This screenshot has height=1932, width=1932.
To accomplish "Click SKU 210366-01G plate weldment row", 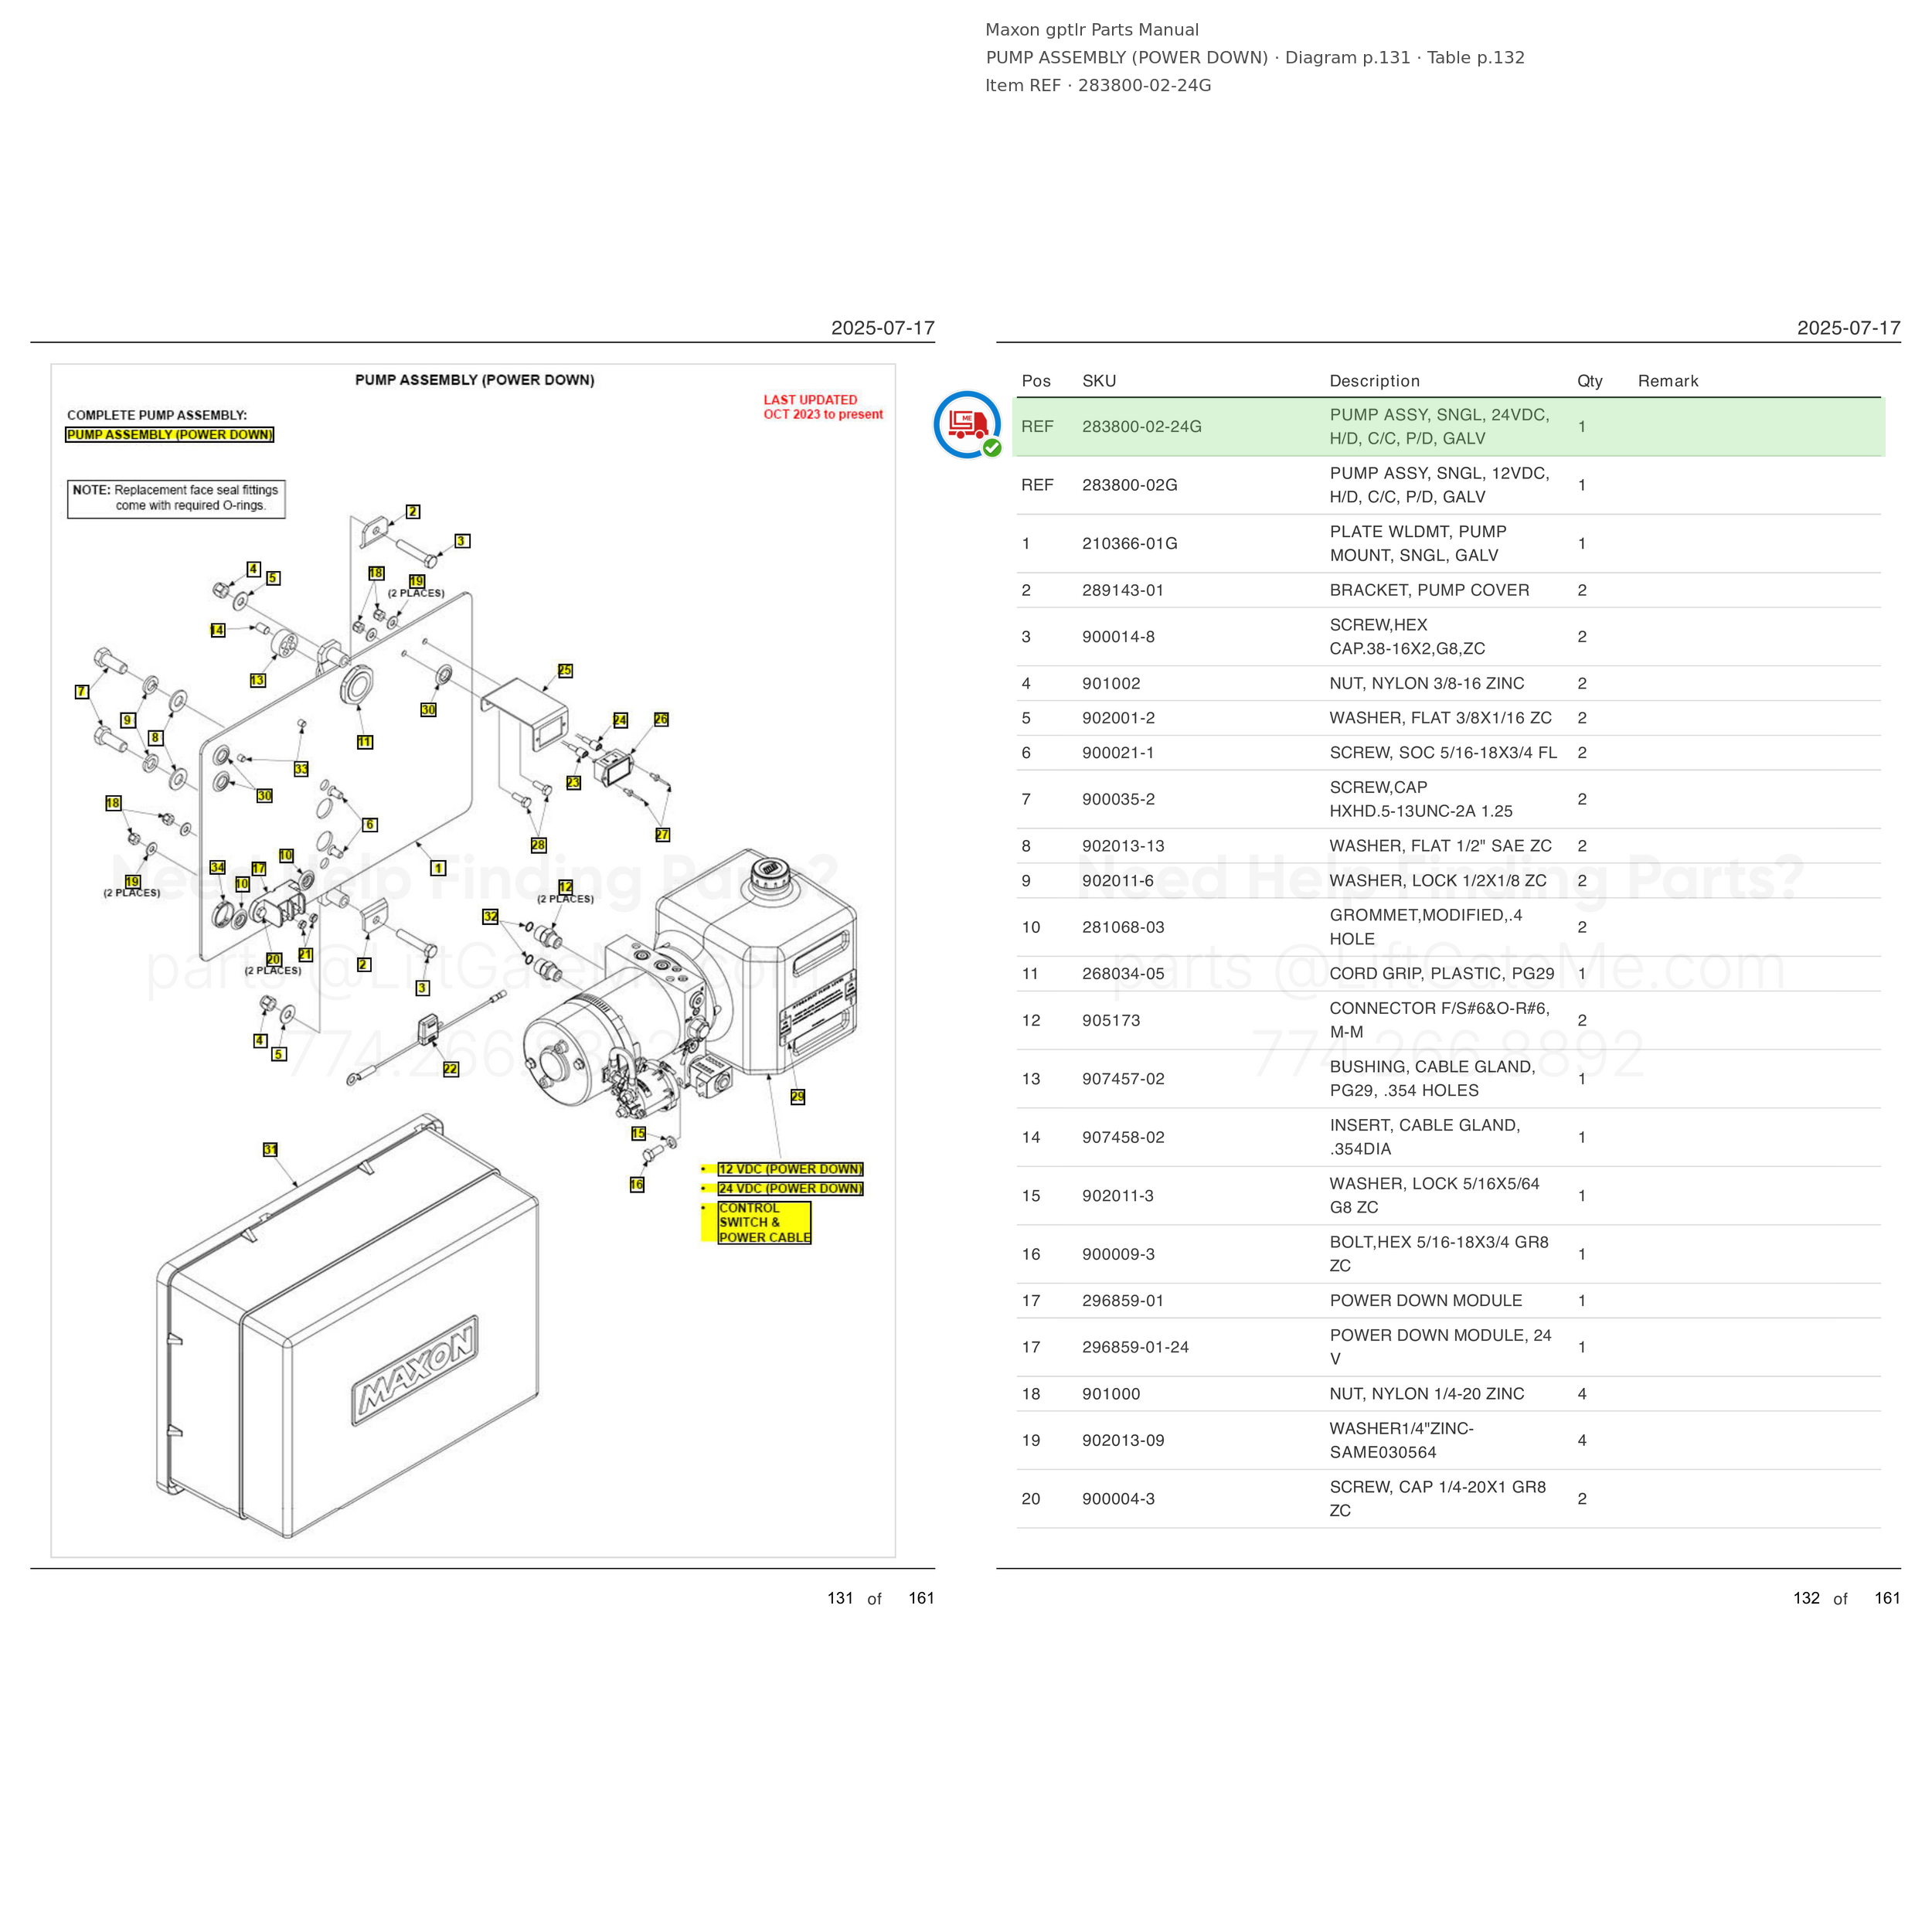I will coord(1448,544).
